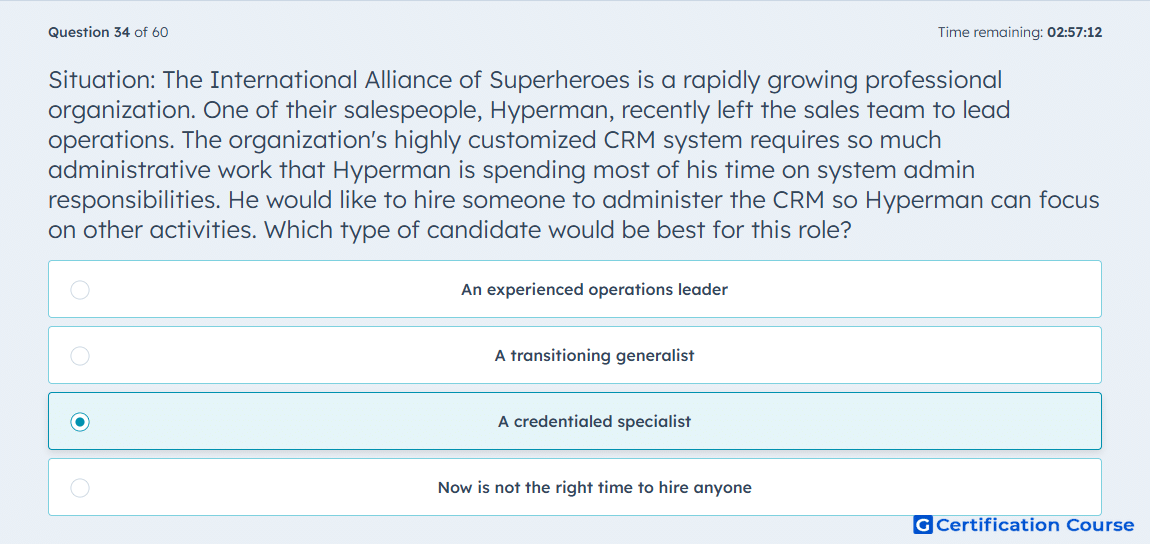The image size is (1150, 544).
Task: Click the 'A transitioning generalist' label text
Action: tap(594, 356)
